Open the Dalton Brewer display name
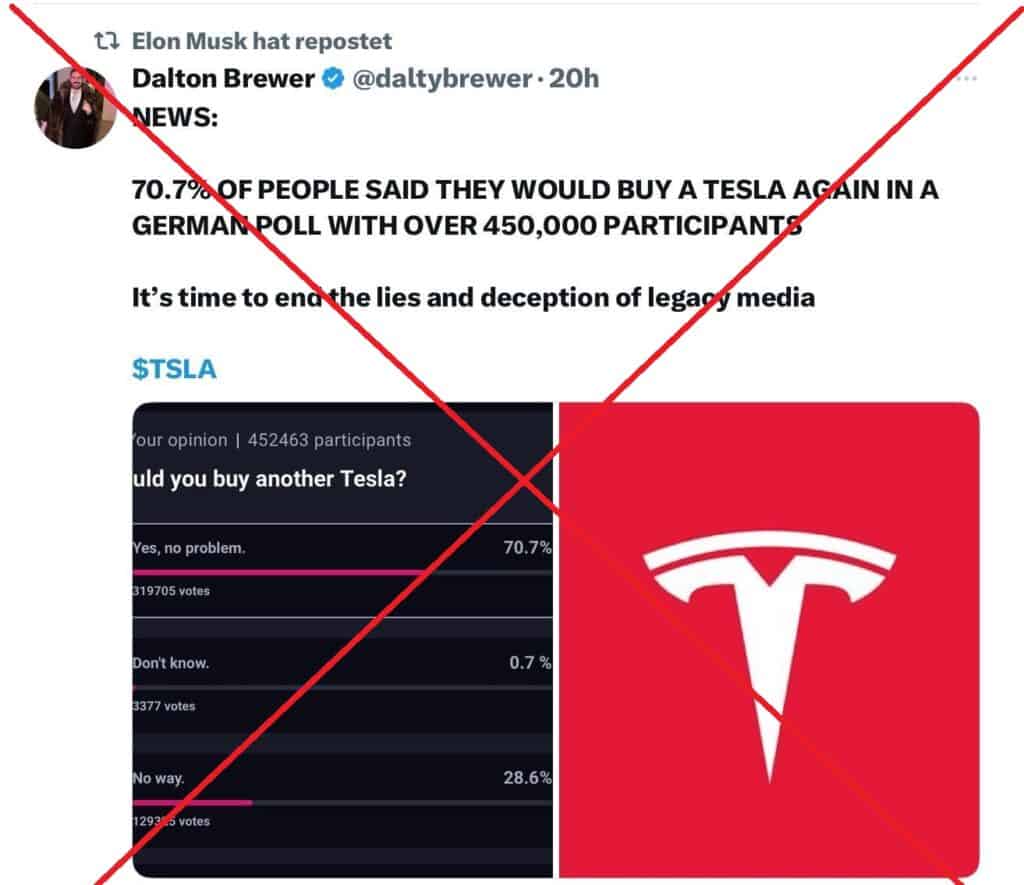Image resolution: width=1024 pixels, height=885 pixels. click(x=223, y=78)
